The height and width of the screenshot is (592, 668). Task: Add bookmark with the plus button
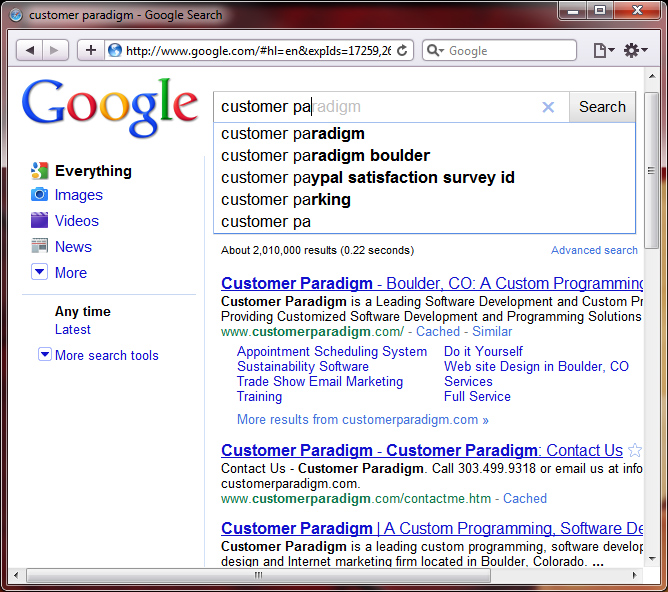91,50
